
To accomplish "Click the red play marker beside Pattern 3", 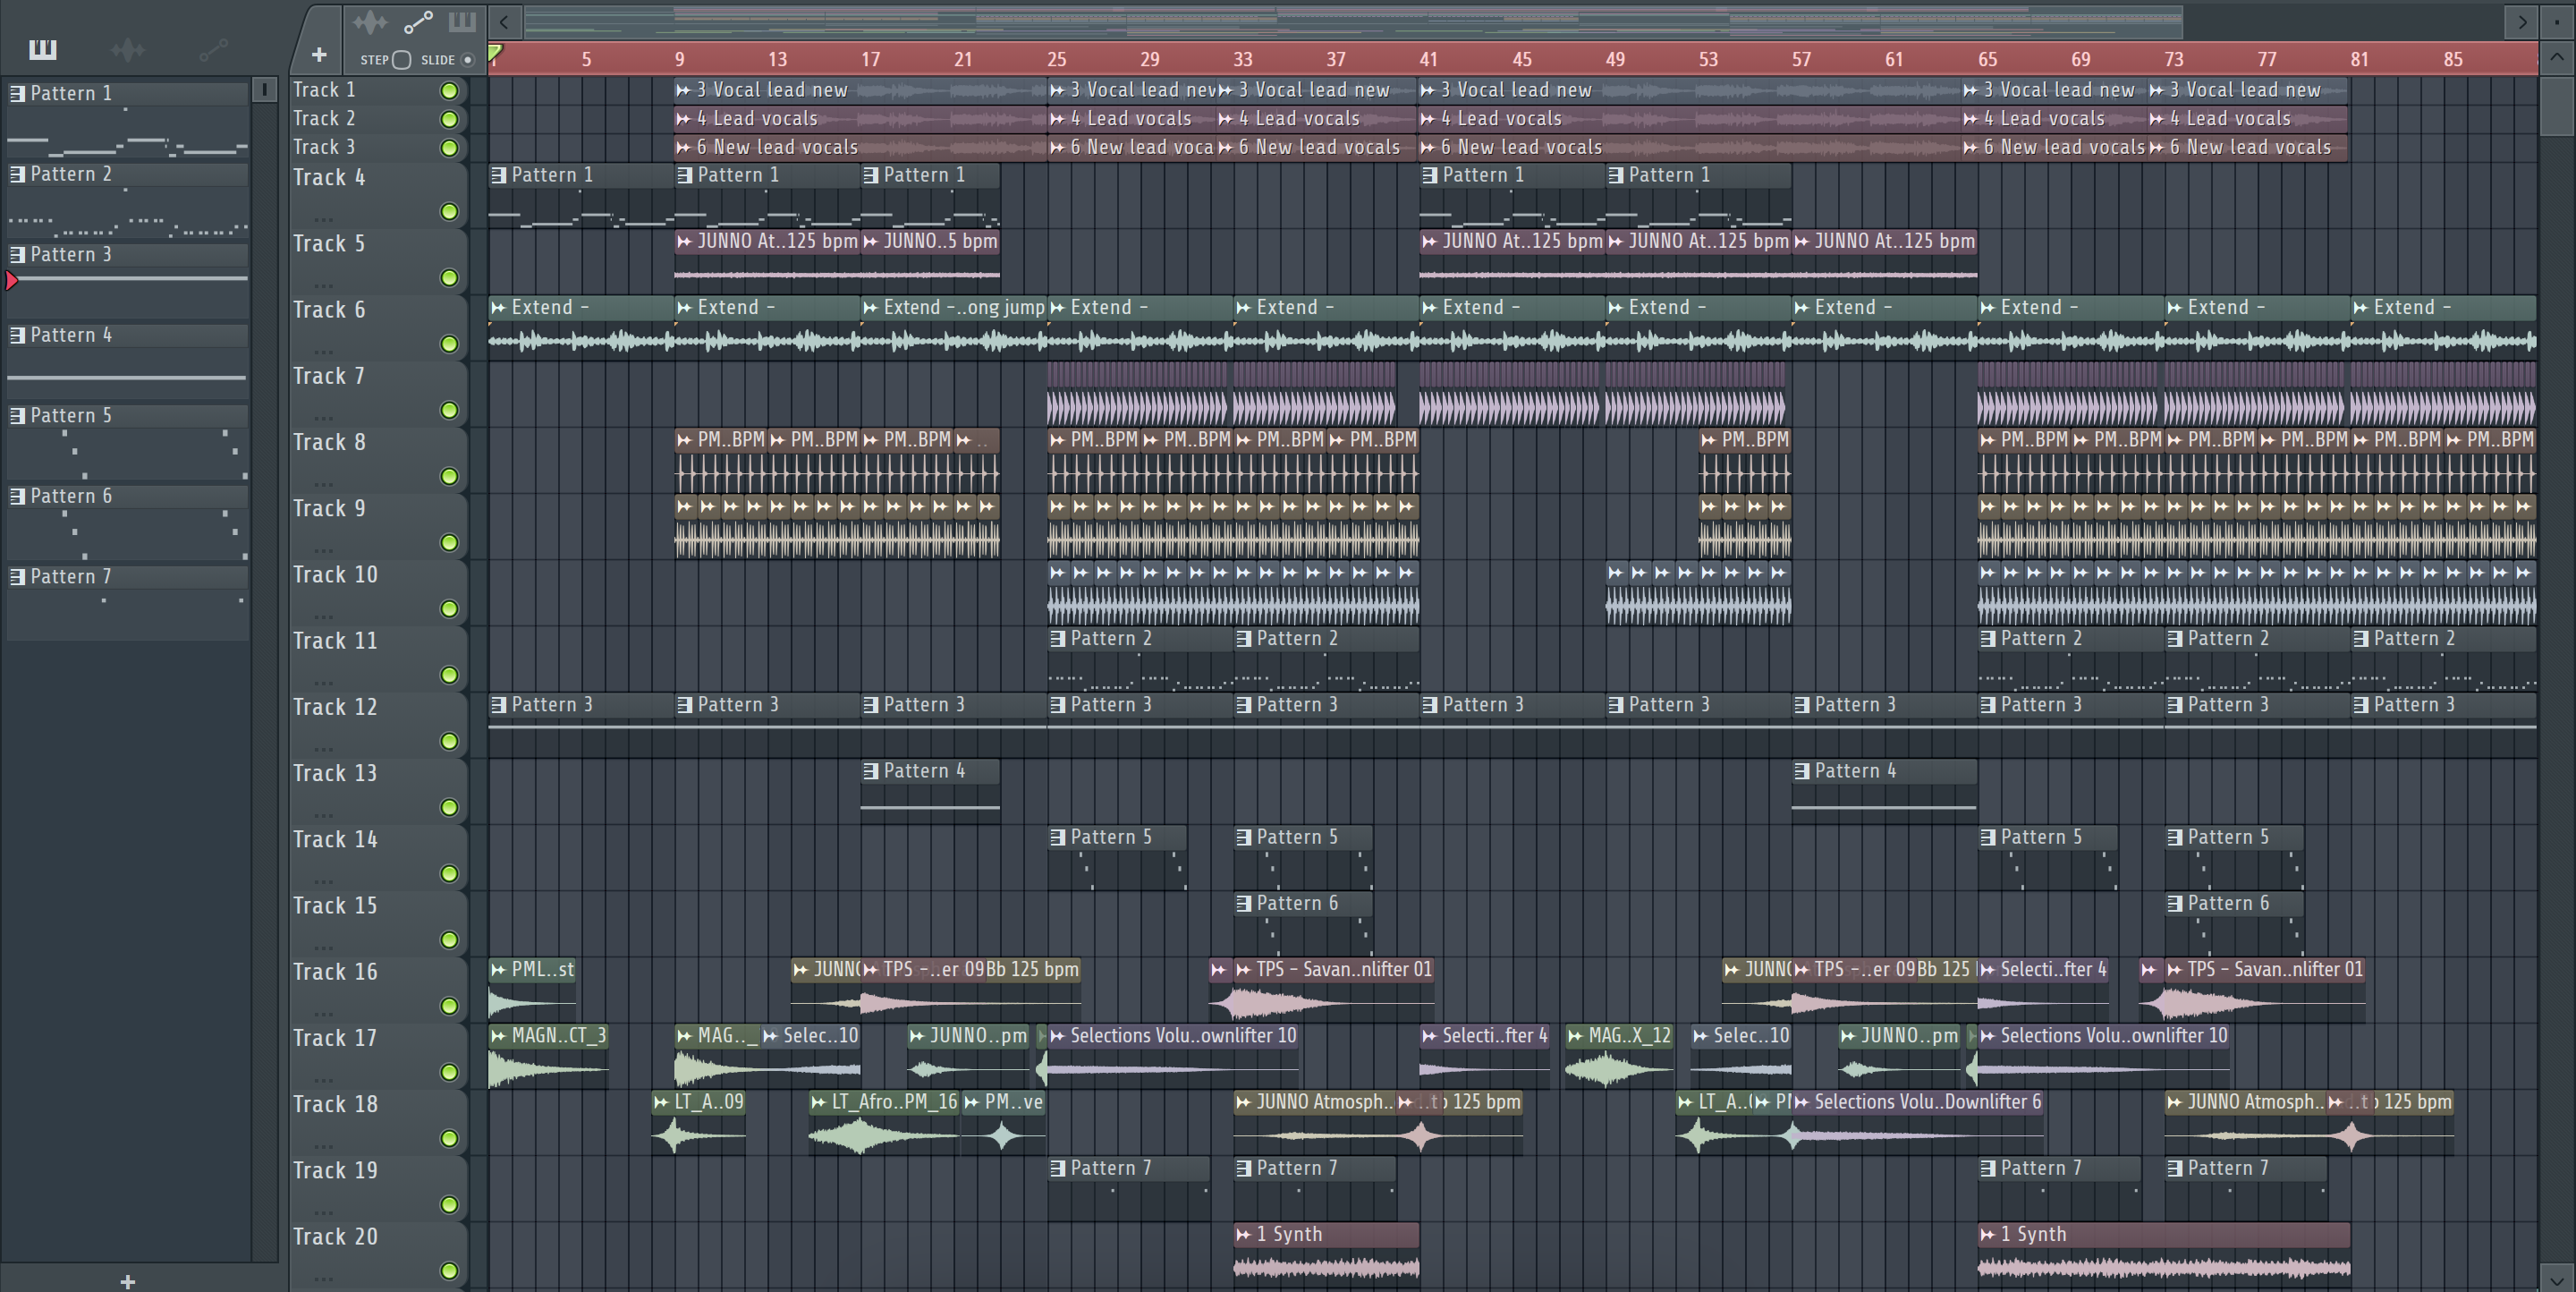I will 11,281.
